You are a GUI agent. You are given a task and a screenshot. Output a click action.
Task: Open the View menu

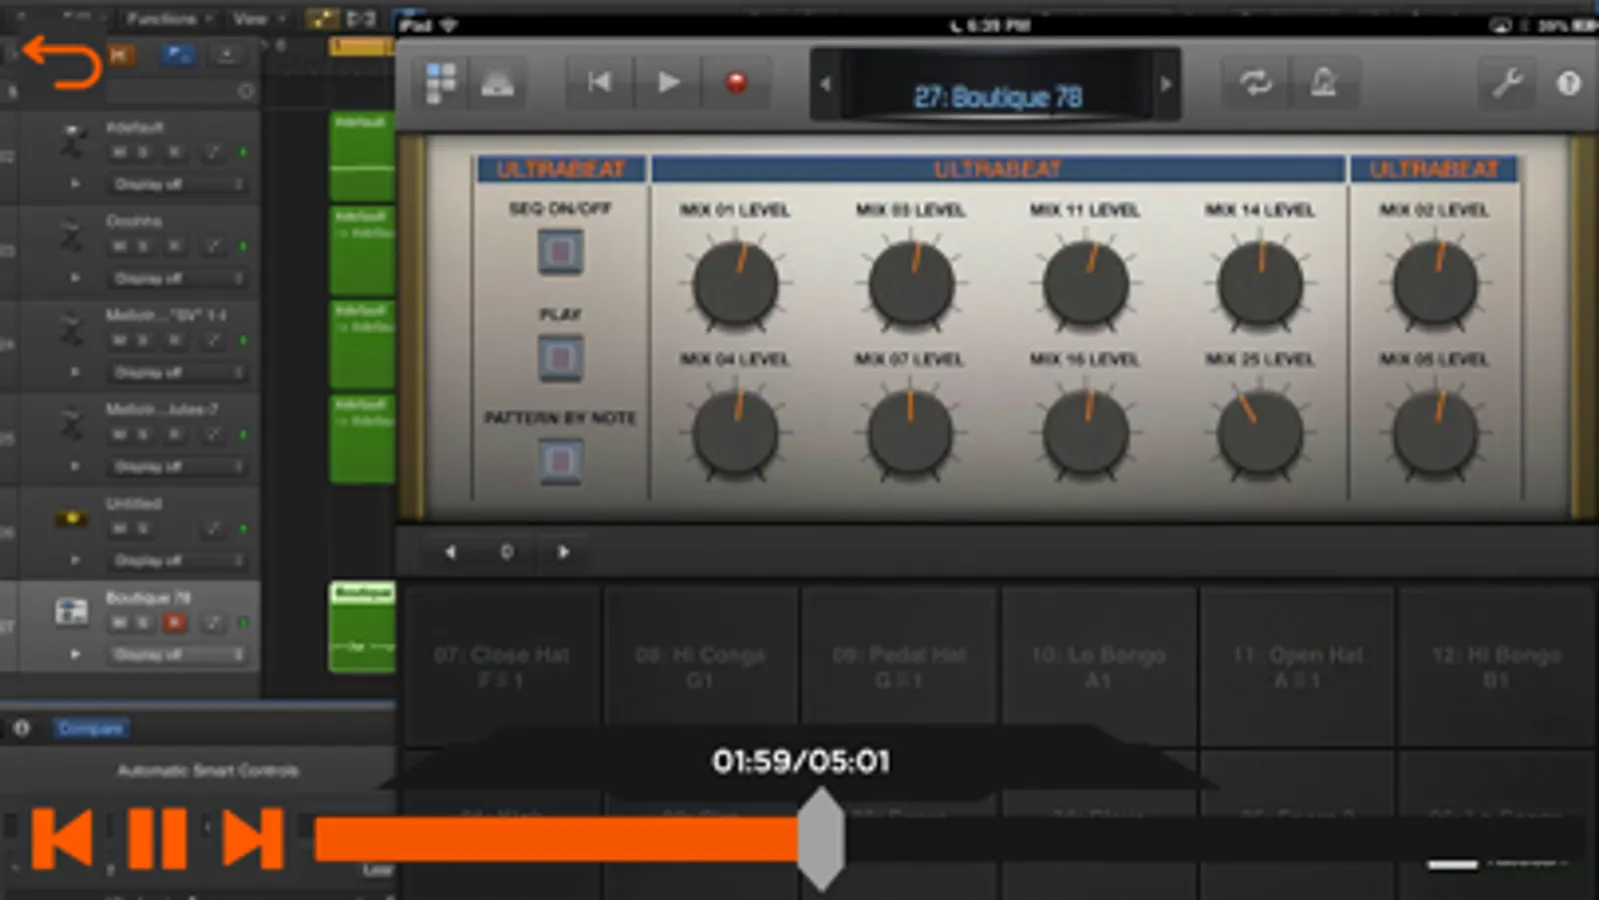[x=256, y=18]
